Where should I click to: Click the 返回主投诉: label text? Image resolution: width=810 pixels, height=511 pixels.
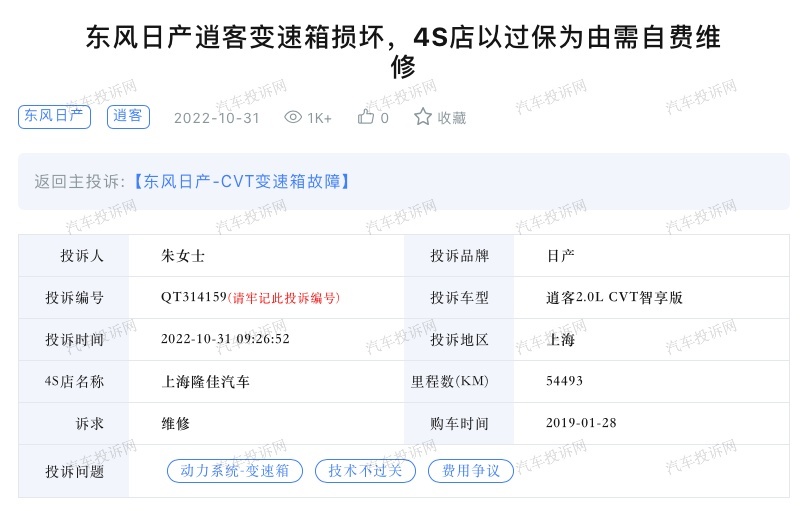pyautogui.click(x=80, y=181)
